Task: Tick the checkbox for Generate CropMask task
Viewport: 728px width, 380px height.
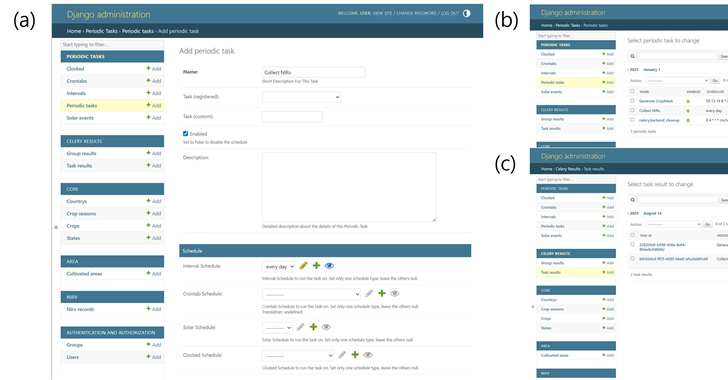Action: 632,100
